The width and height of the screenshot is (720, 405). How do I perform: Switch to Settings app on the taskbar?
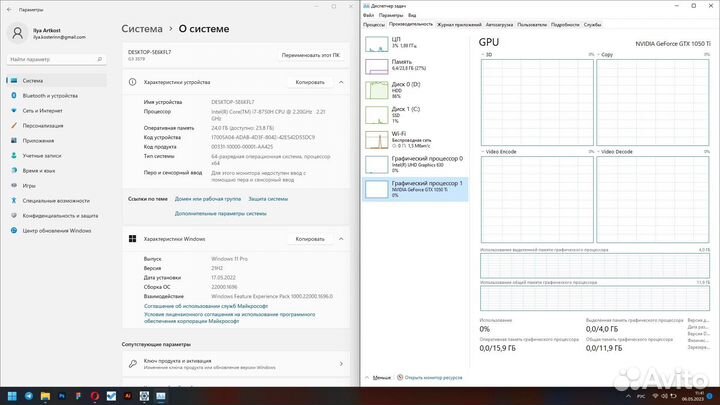(x=144, y=396)
